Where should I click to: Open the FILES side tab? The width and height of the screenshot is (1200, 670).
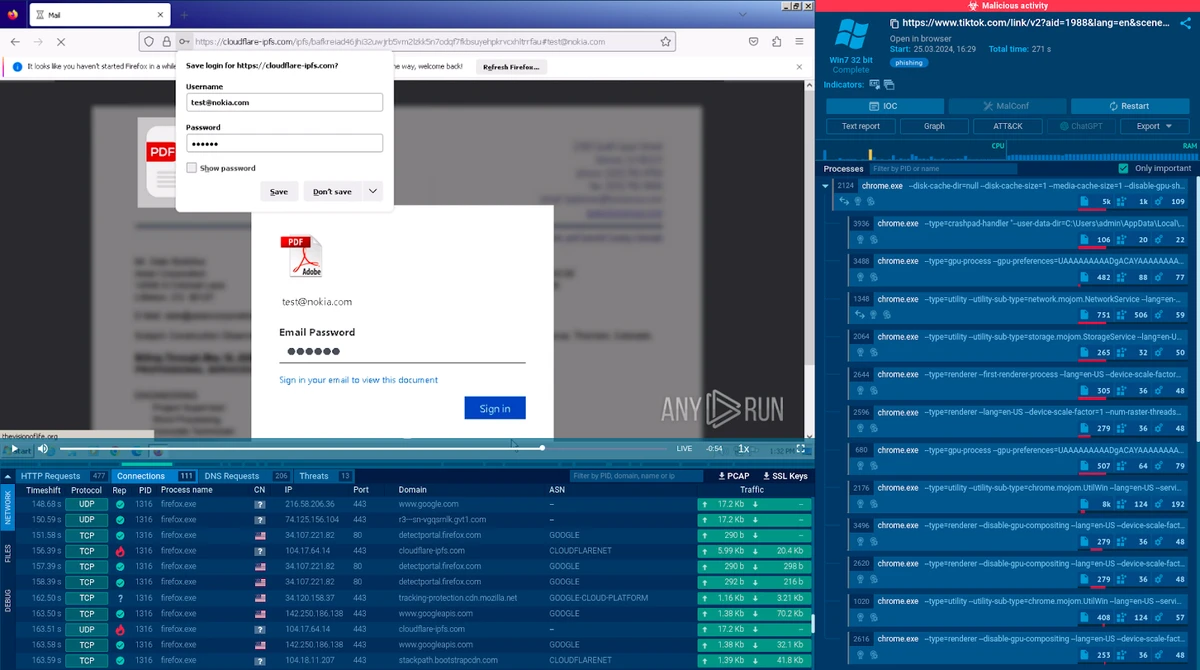(x=8, y=553)
